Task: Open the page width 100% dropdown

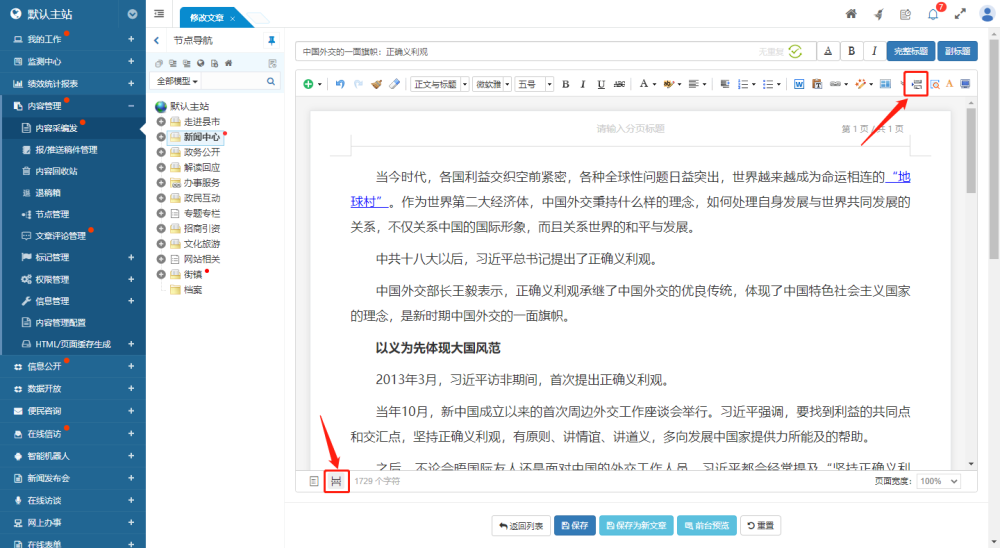Action: [939, 481]
